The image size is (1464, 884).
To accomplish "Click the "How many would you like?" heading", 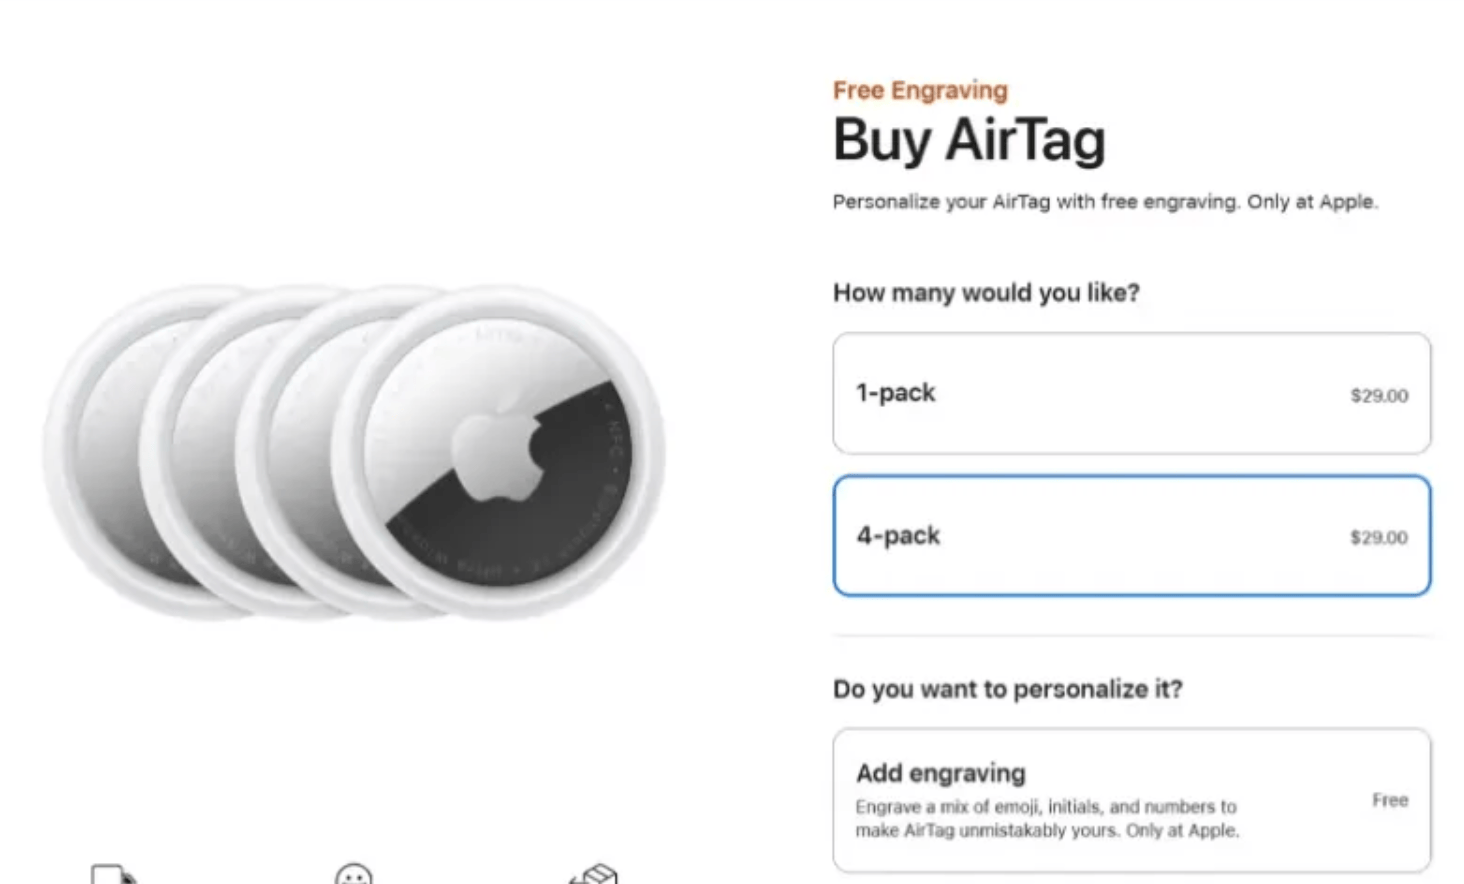I will coord(985,293).
